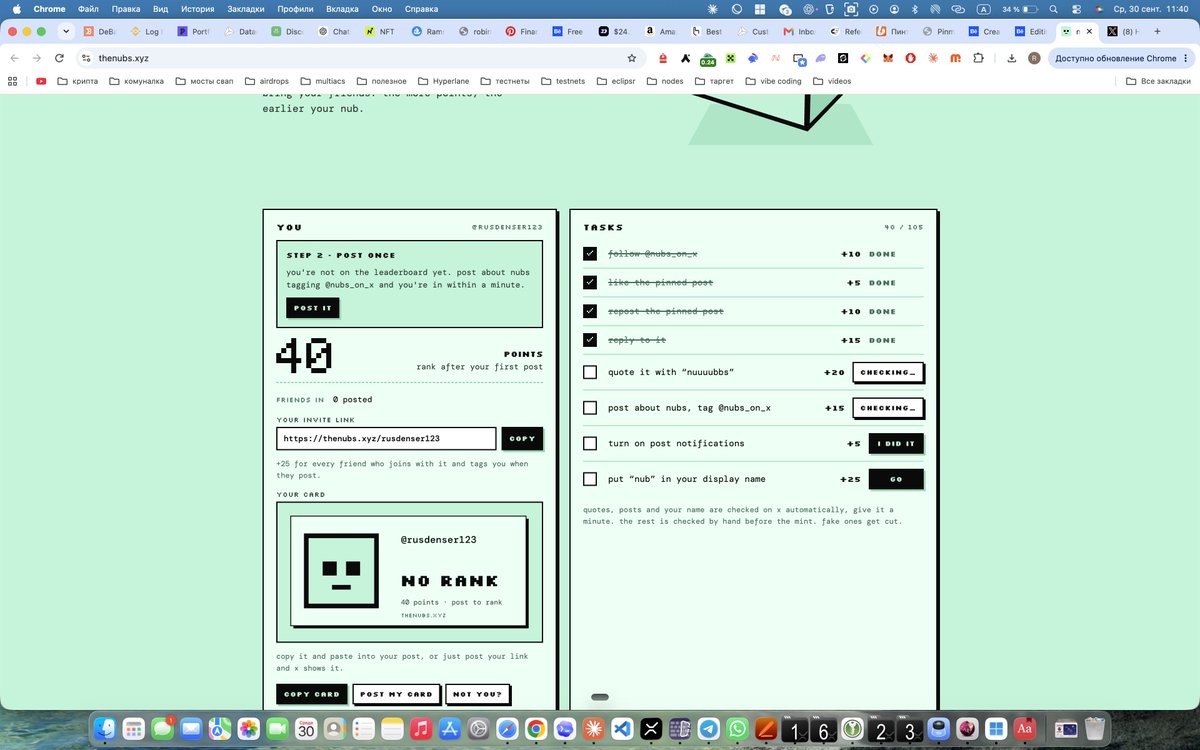The image size is (1200, 750).
Task: Open the Chrome apps grid icon
Action: (x=14, y=81)
